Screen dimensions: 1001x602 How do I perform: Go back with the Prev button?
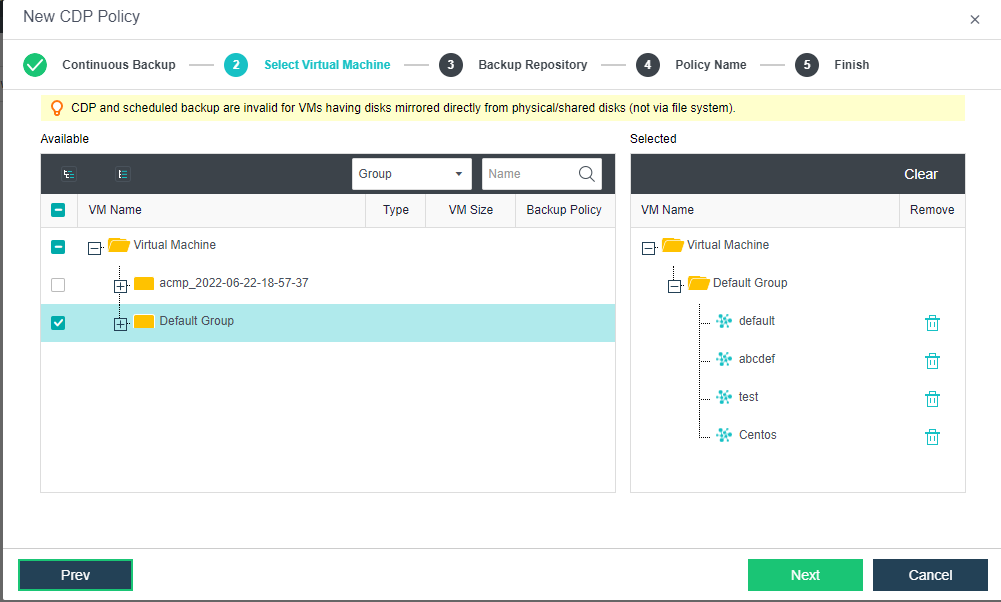coord(75,575)
